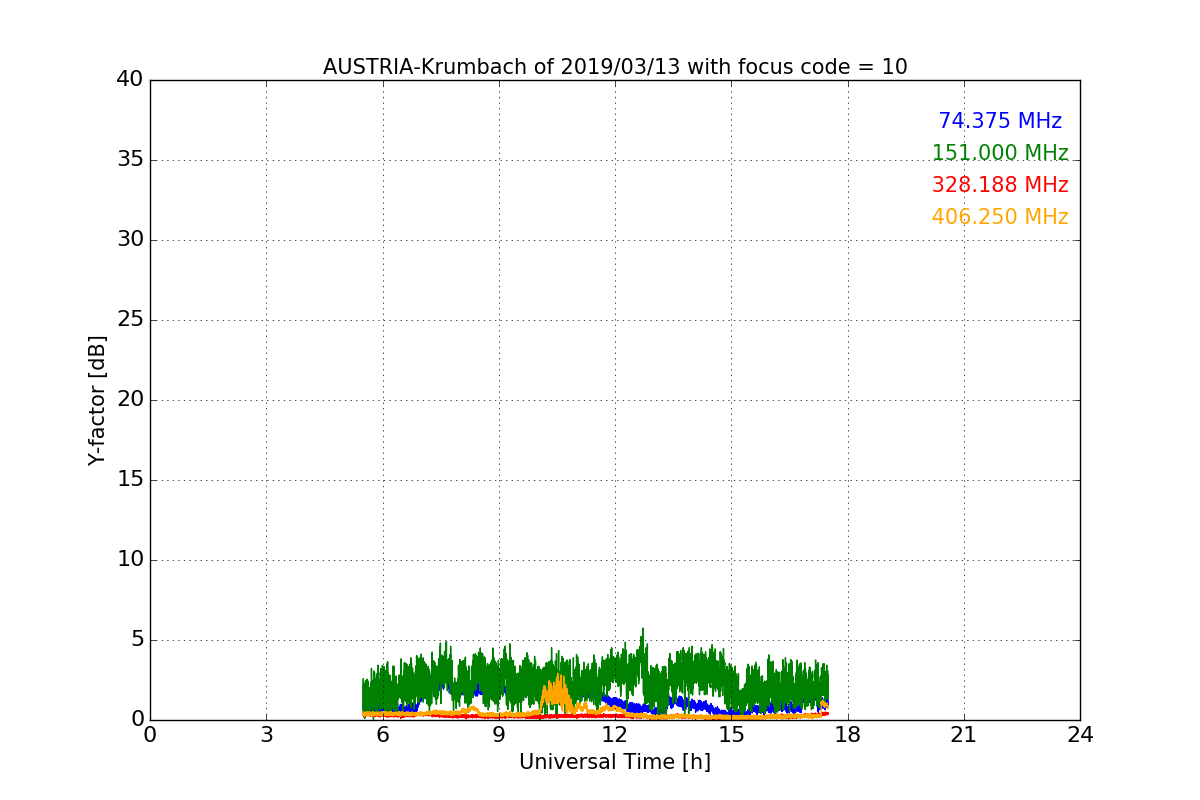1200x800 pixels.
Task: Select the 406.250 MHz legend label
Action: (x=1000, y=217)
